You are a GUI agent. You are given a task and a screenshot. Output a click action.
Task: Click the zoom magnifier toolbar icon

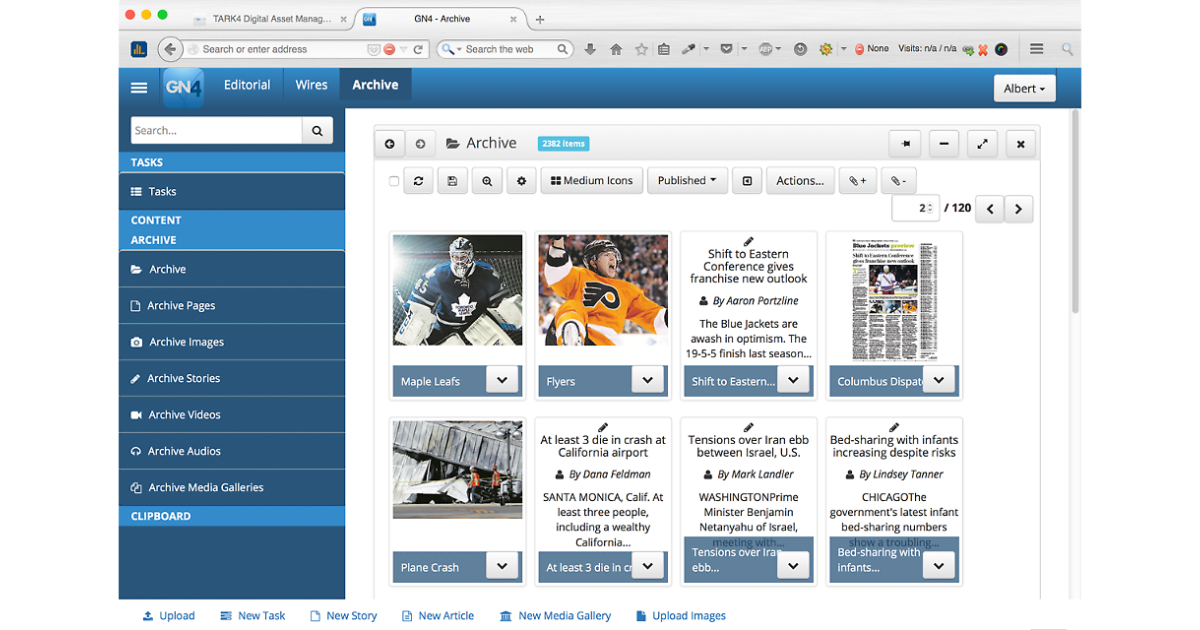(x=487, y=181)
